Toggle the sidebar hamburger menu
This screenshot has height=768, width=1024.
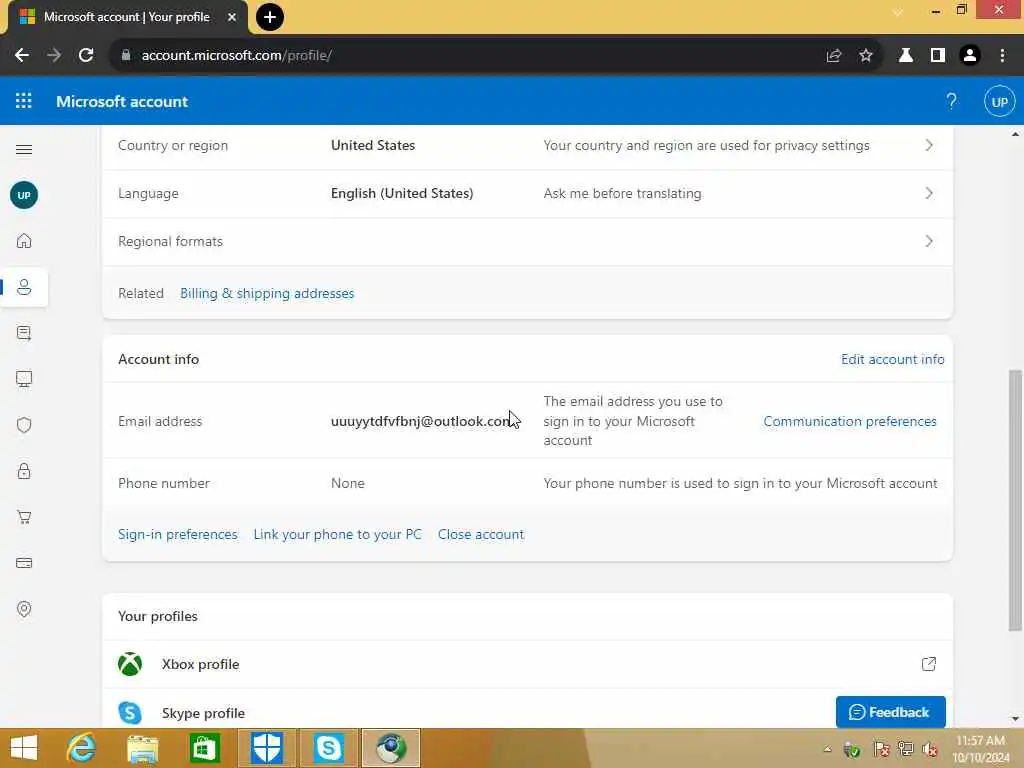(x=24, y=150)
